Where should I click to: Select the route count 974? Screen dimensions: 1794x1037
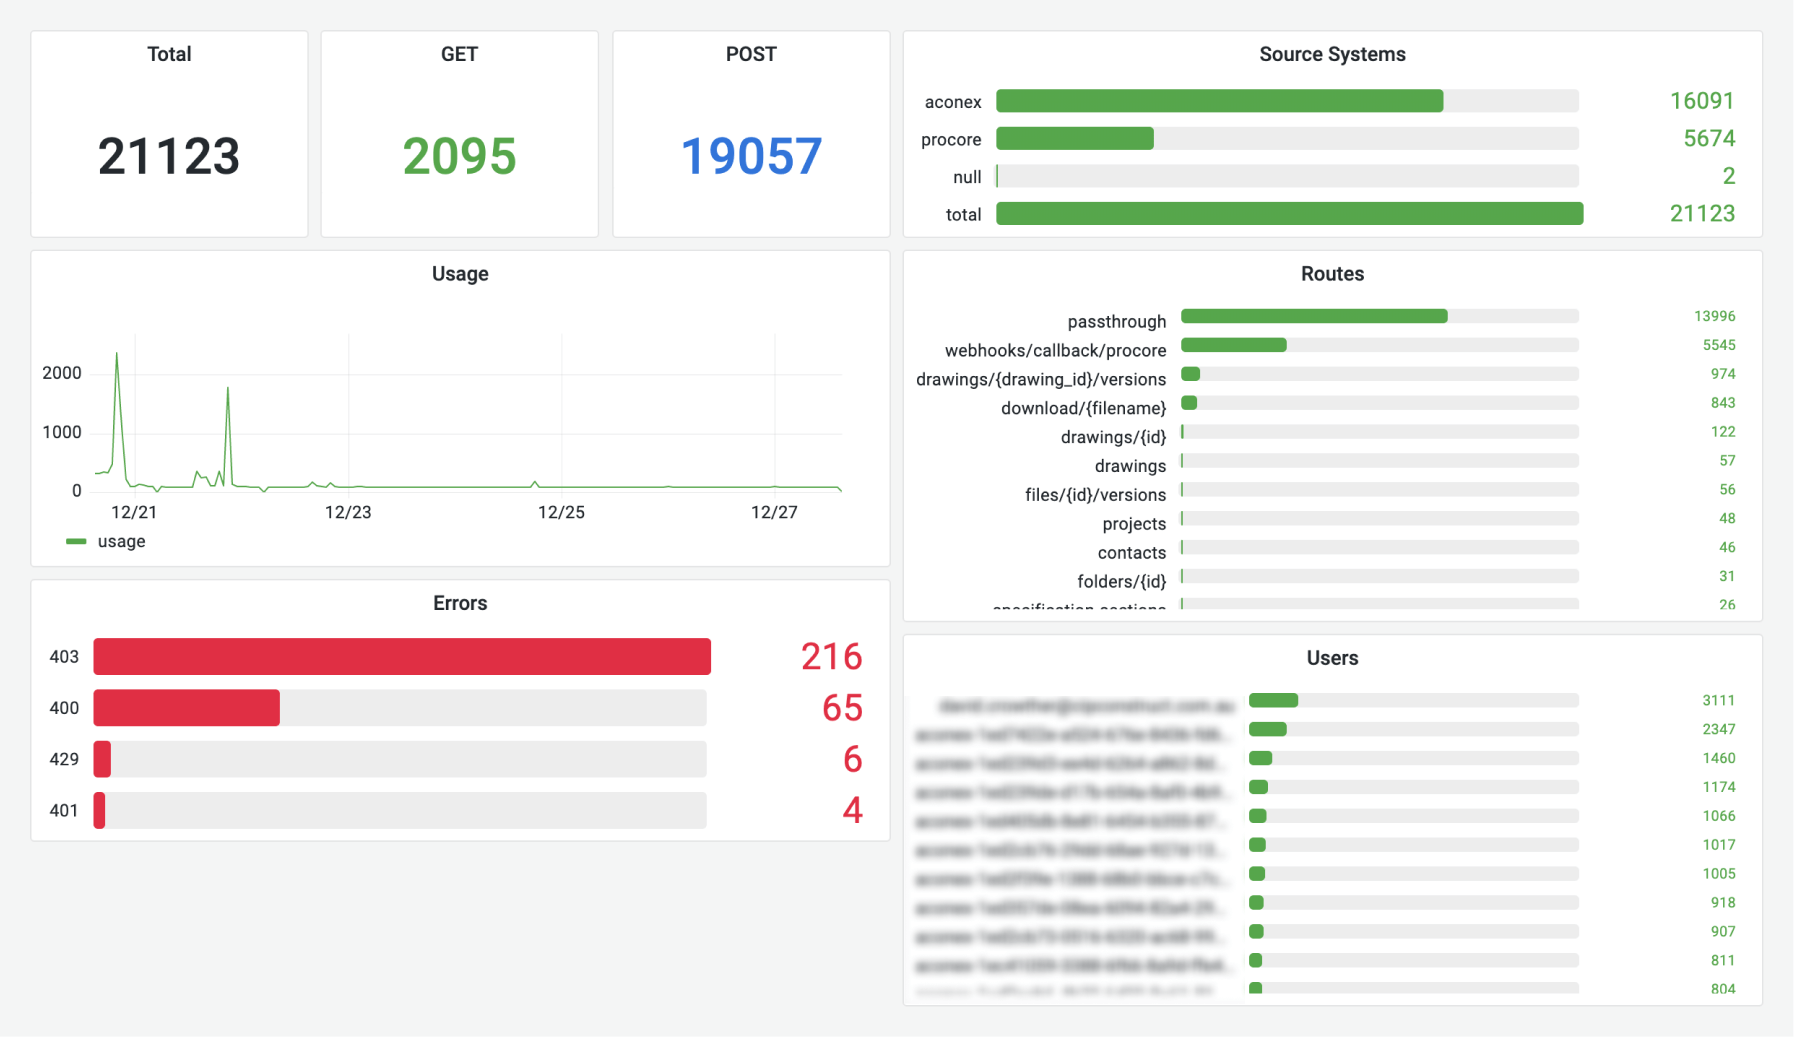tap(1723, 374)
